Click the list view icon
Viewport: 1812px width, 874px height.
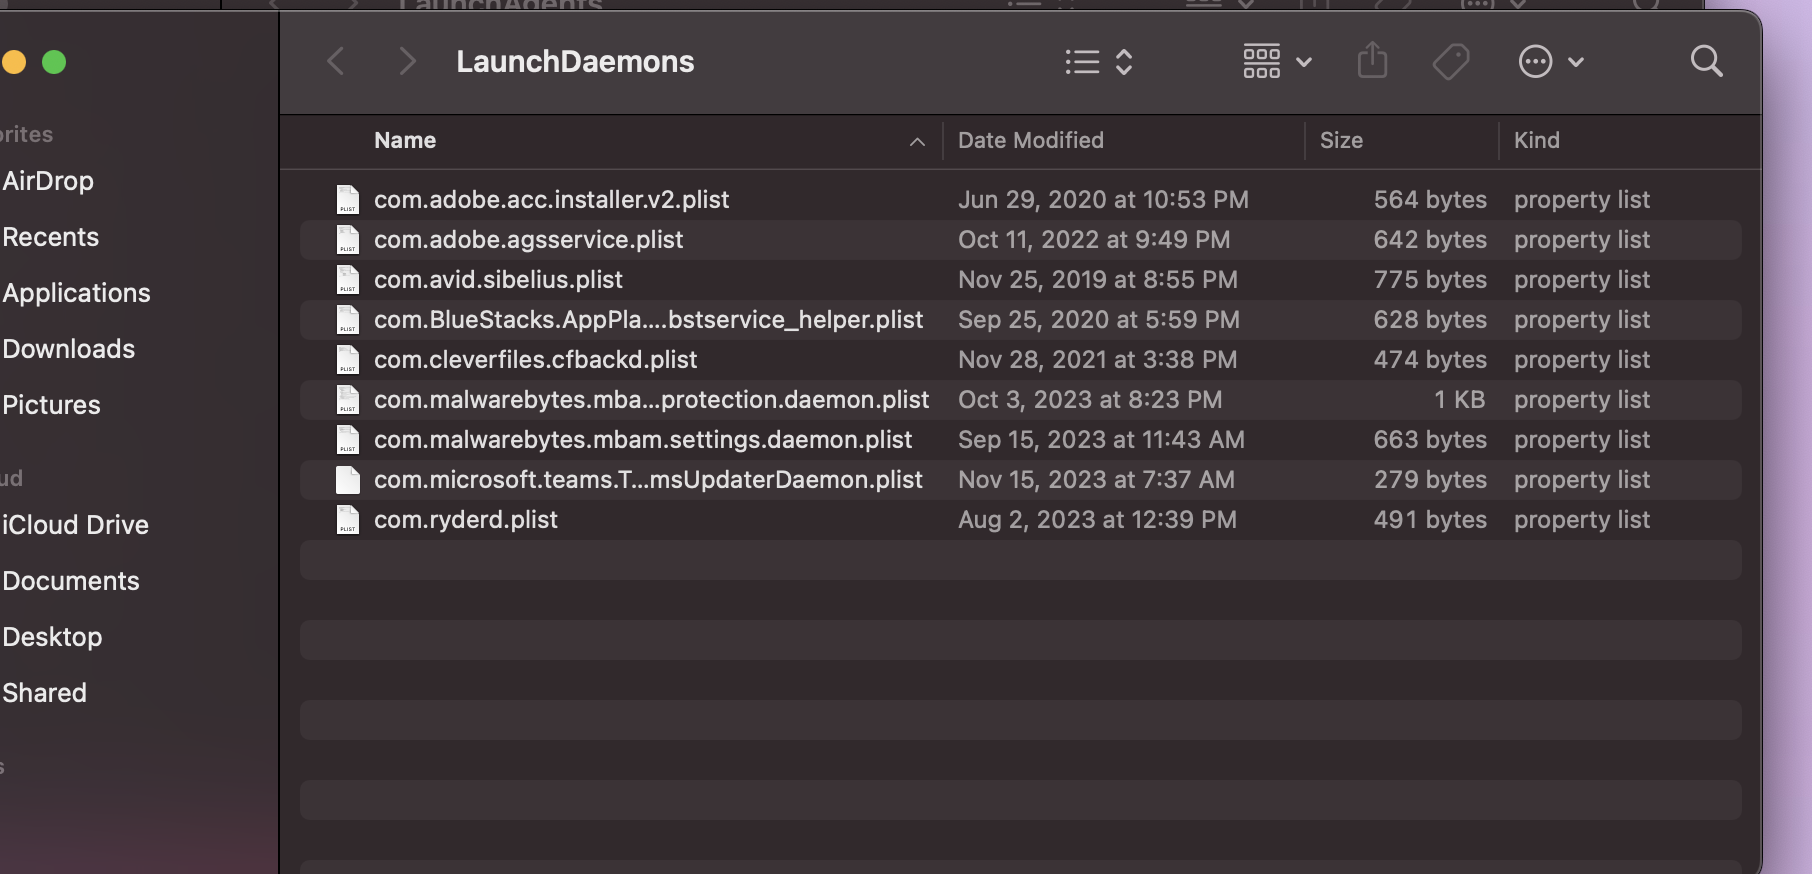click(x=1082, y=62)
